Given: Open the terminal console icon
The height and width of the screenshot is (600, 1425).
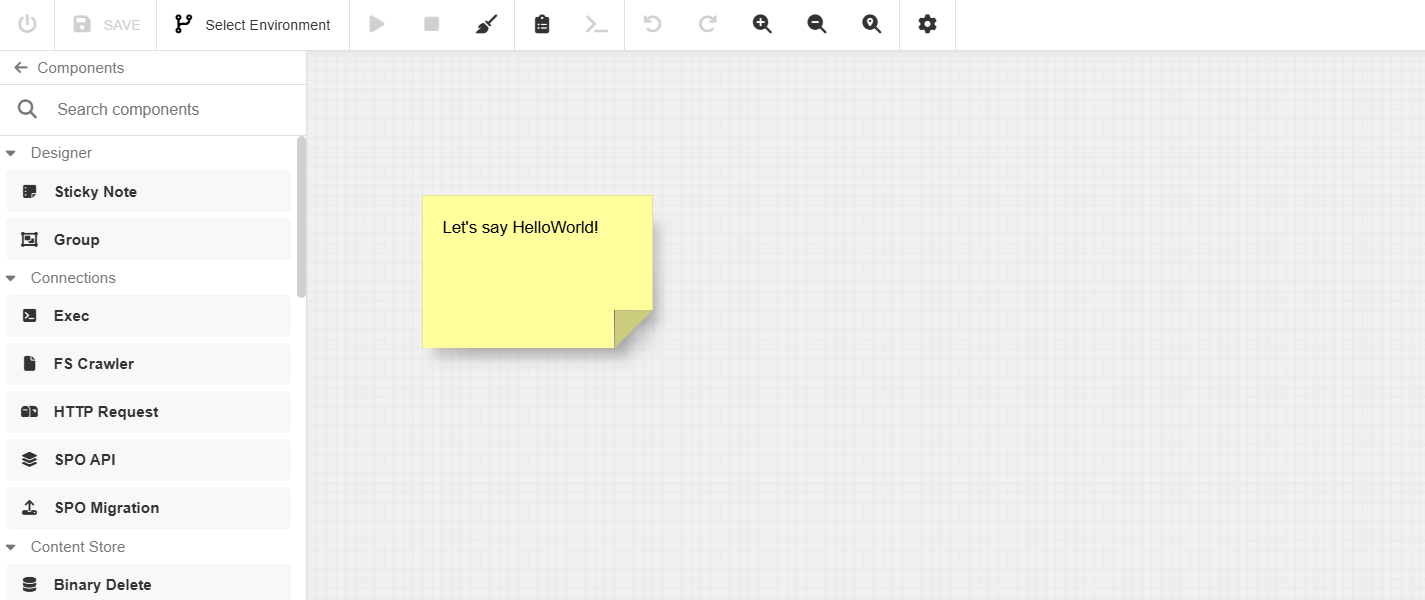Looking at the screenshot, I should click(x=596, y=25).
